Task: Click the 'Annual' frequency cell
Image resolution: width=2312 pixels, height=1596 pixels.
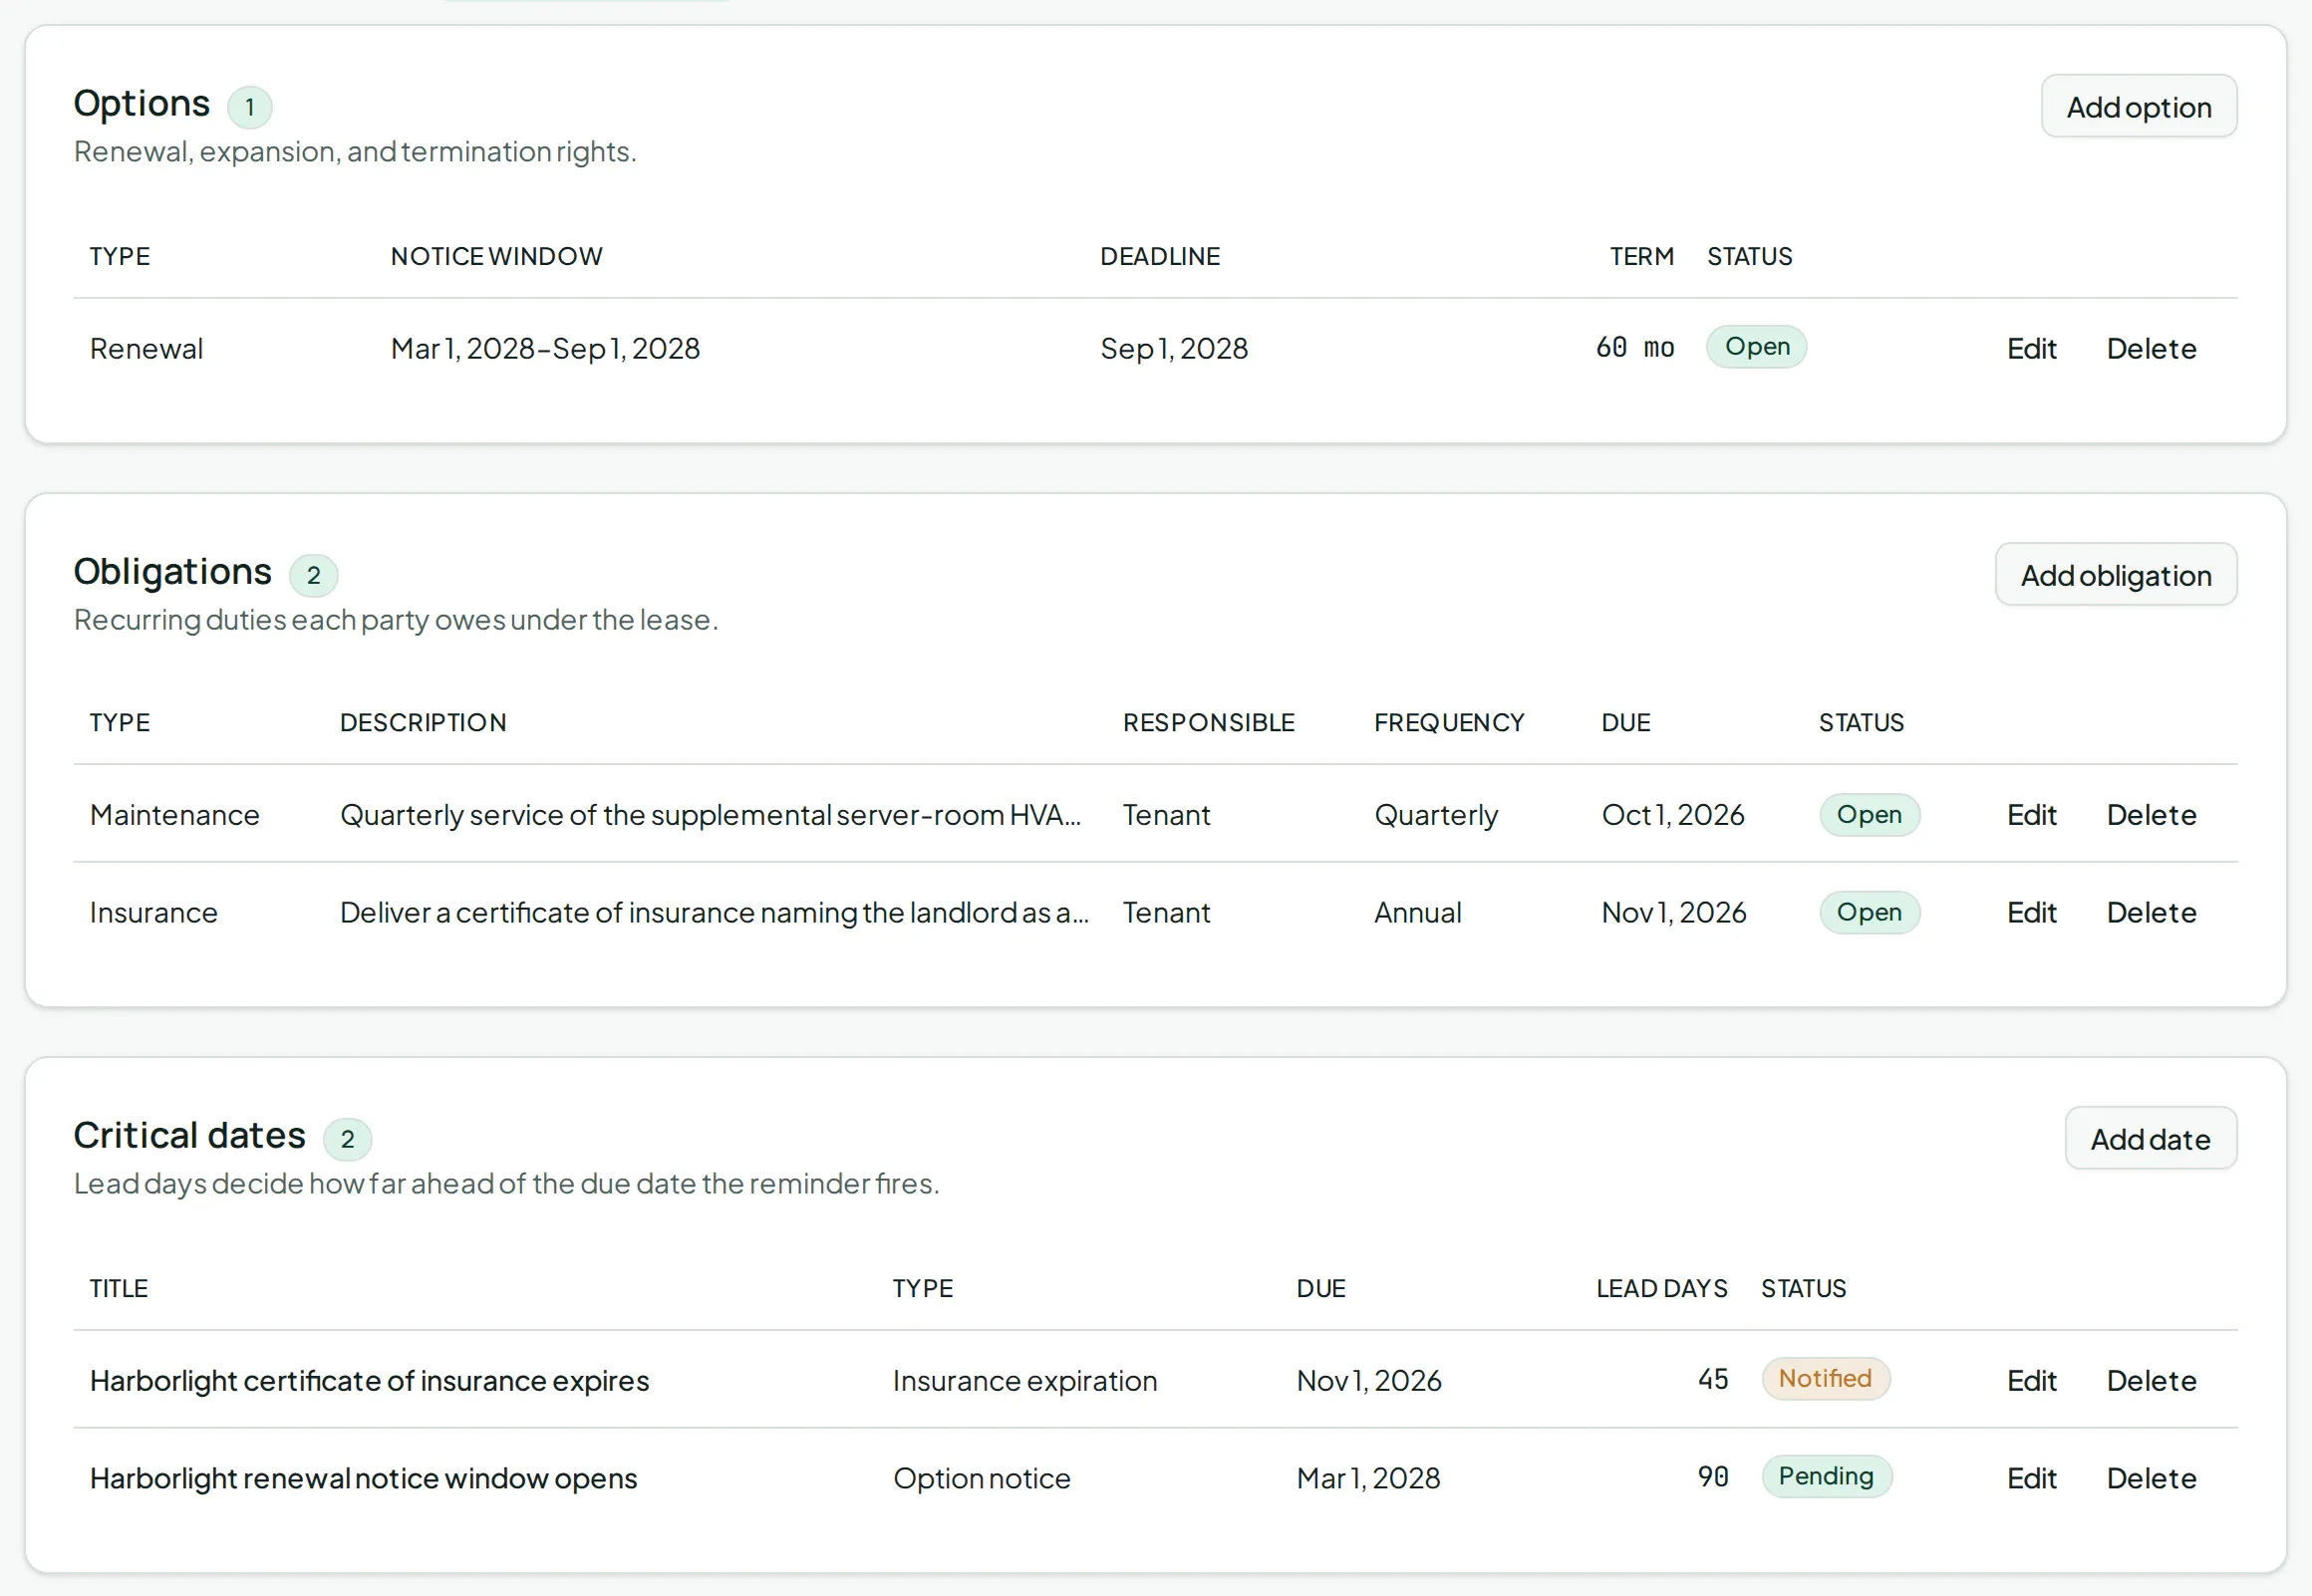Action: pos(1417,912)
